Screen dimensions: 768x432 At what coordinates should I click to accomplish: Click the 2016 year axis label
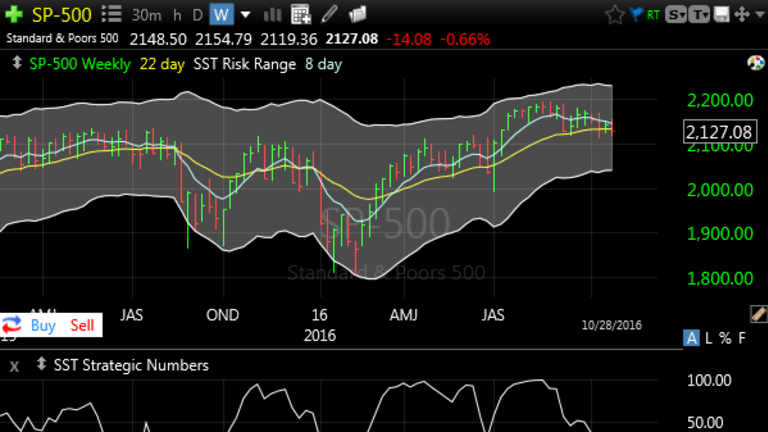pos(319,336)
